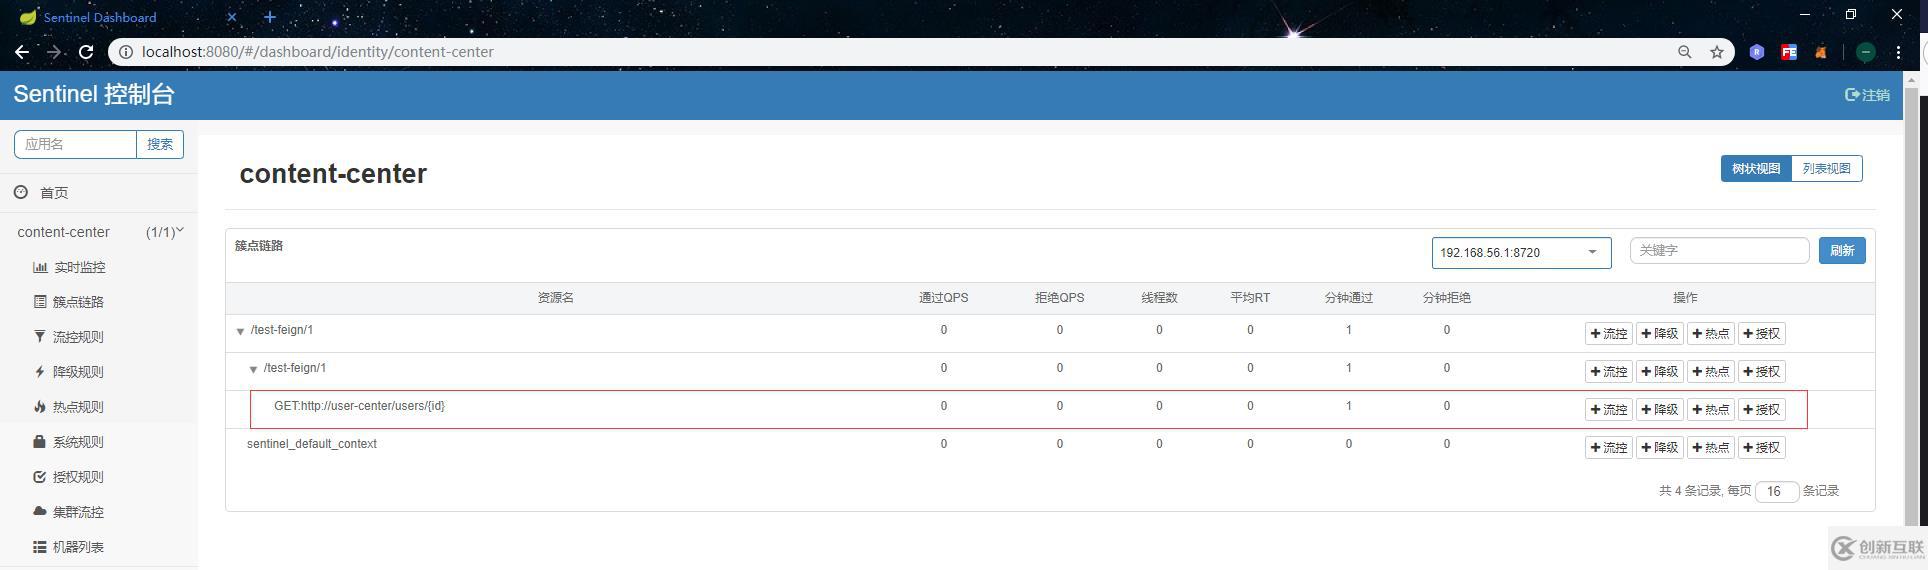Click the browser address bar URL
Viewport: 1928px width, 570px height.
click(318, 52)
